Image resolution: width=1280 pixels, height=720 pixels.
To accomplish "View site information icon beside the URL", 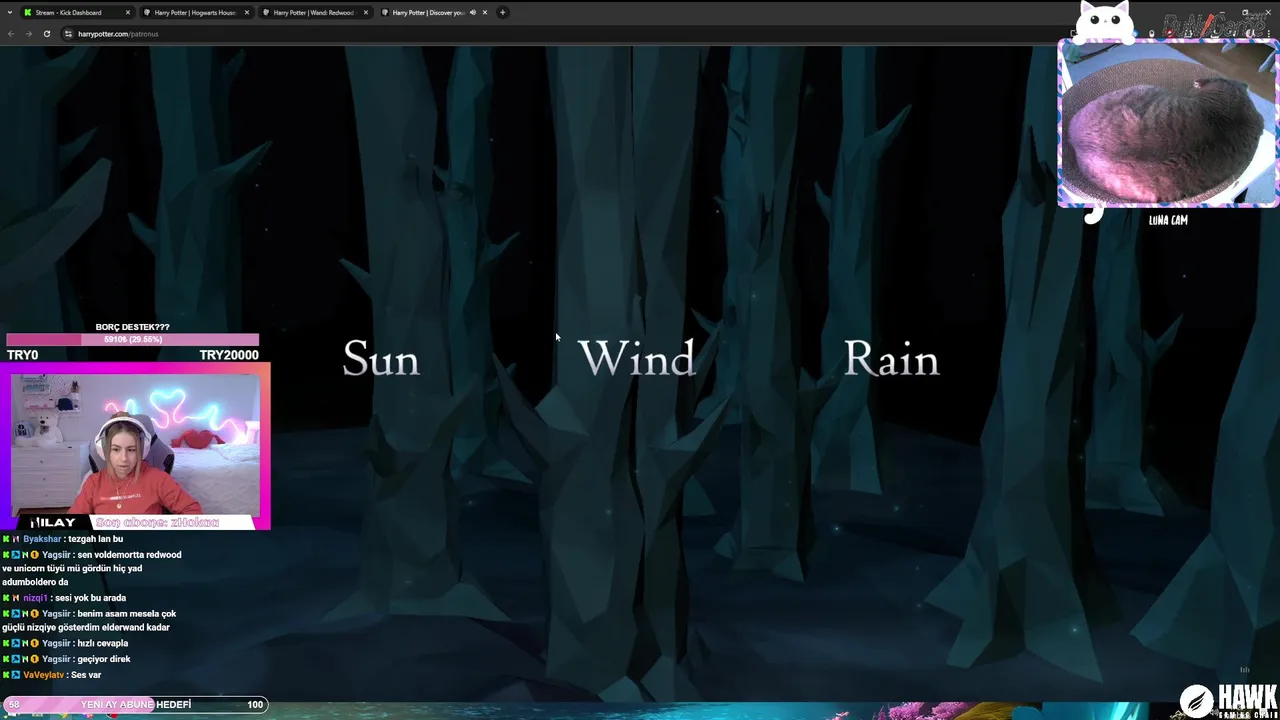I will point(68,34).
